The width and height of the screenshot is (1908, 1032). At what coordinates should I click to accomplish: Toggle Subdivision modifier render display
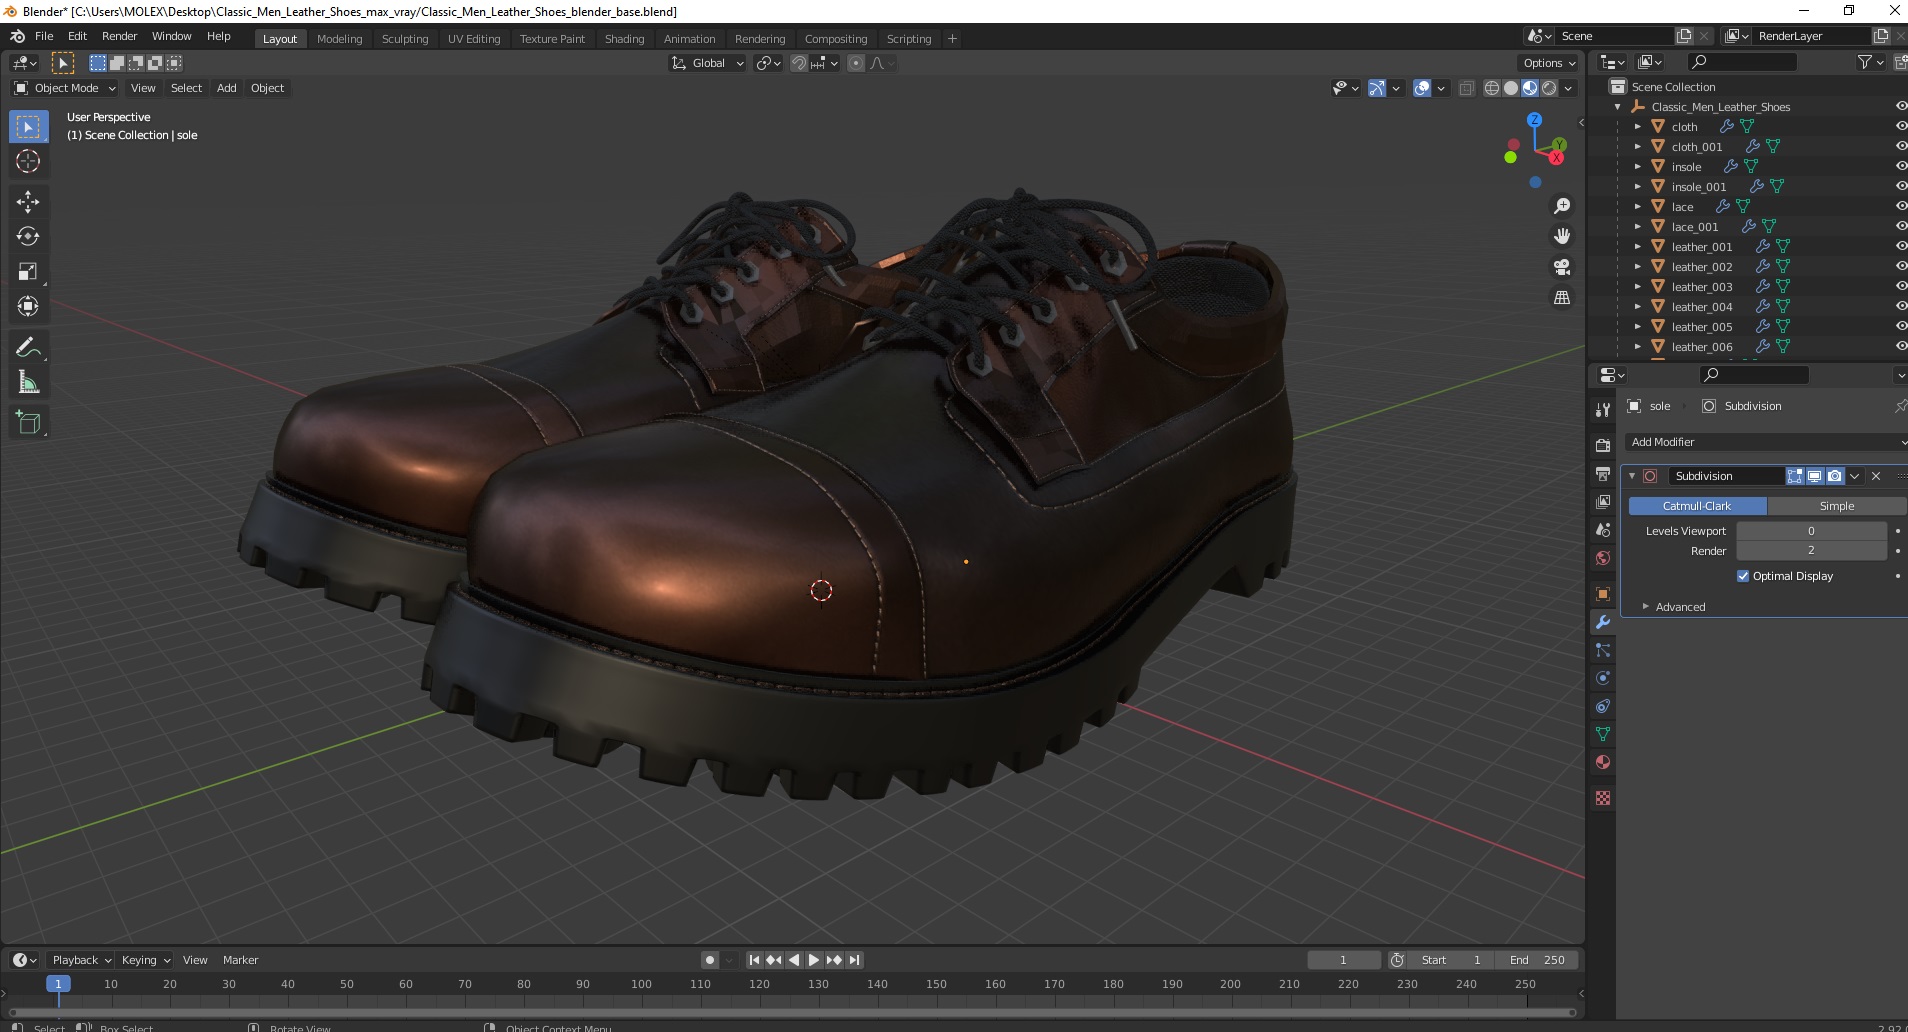pyautogui.click(x=1834, y=476)
